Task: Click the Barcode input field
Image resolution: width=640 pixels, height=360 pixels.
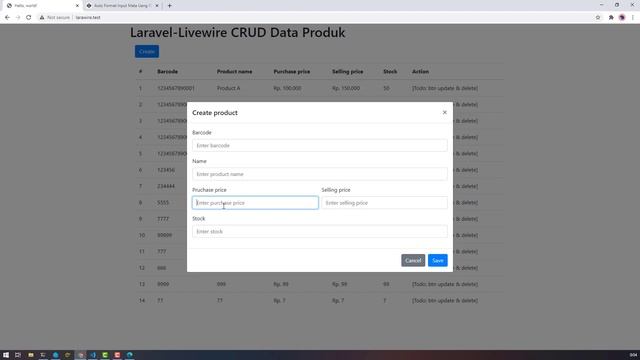Action: pos(320,145)
